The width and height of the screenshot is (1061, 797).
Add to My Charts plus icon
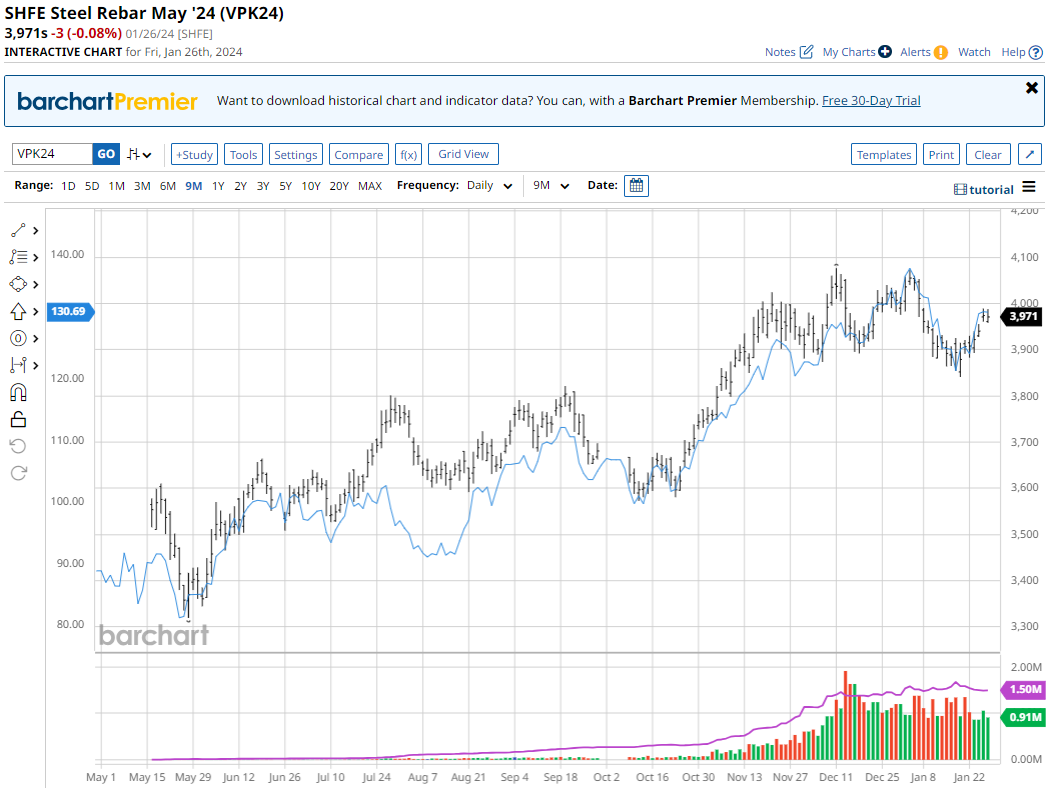pos(885,52)
